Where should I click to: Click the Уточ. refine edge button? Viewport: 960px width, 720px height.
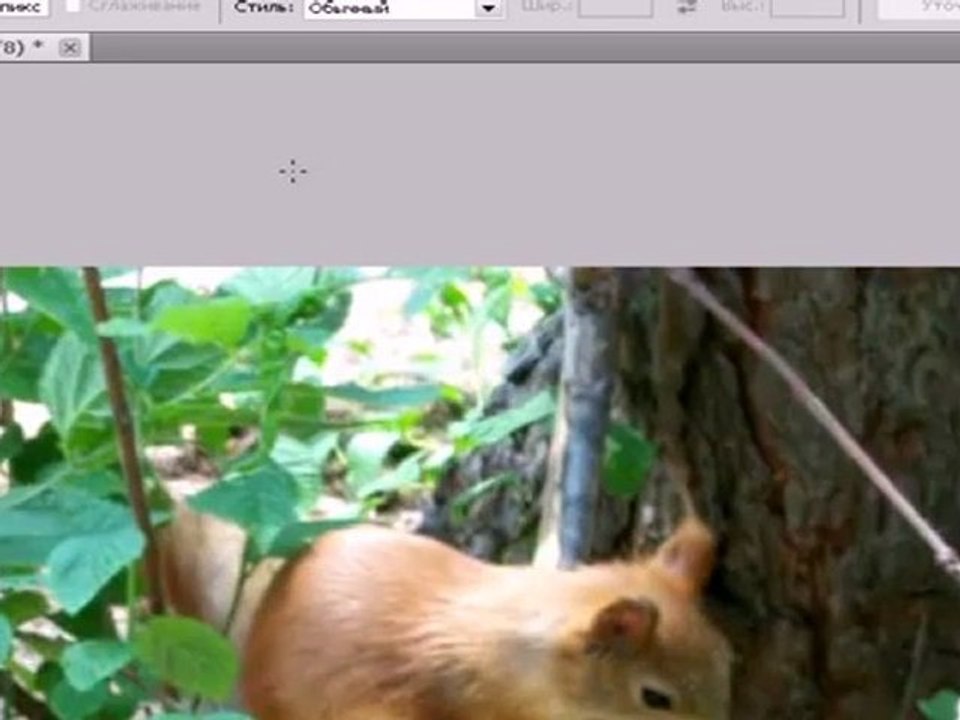(x=919, y=8)
